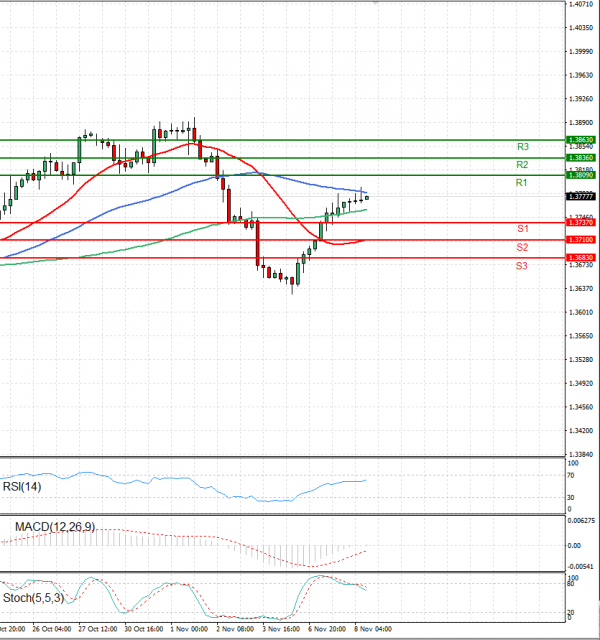Image resolution: width=600 pixels, height=640 pixels.
Task: Click the MACD scale value 0.00
Action: coord(574,546)
